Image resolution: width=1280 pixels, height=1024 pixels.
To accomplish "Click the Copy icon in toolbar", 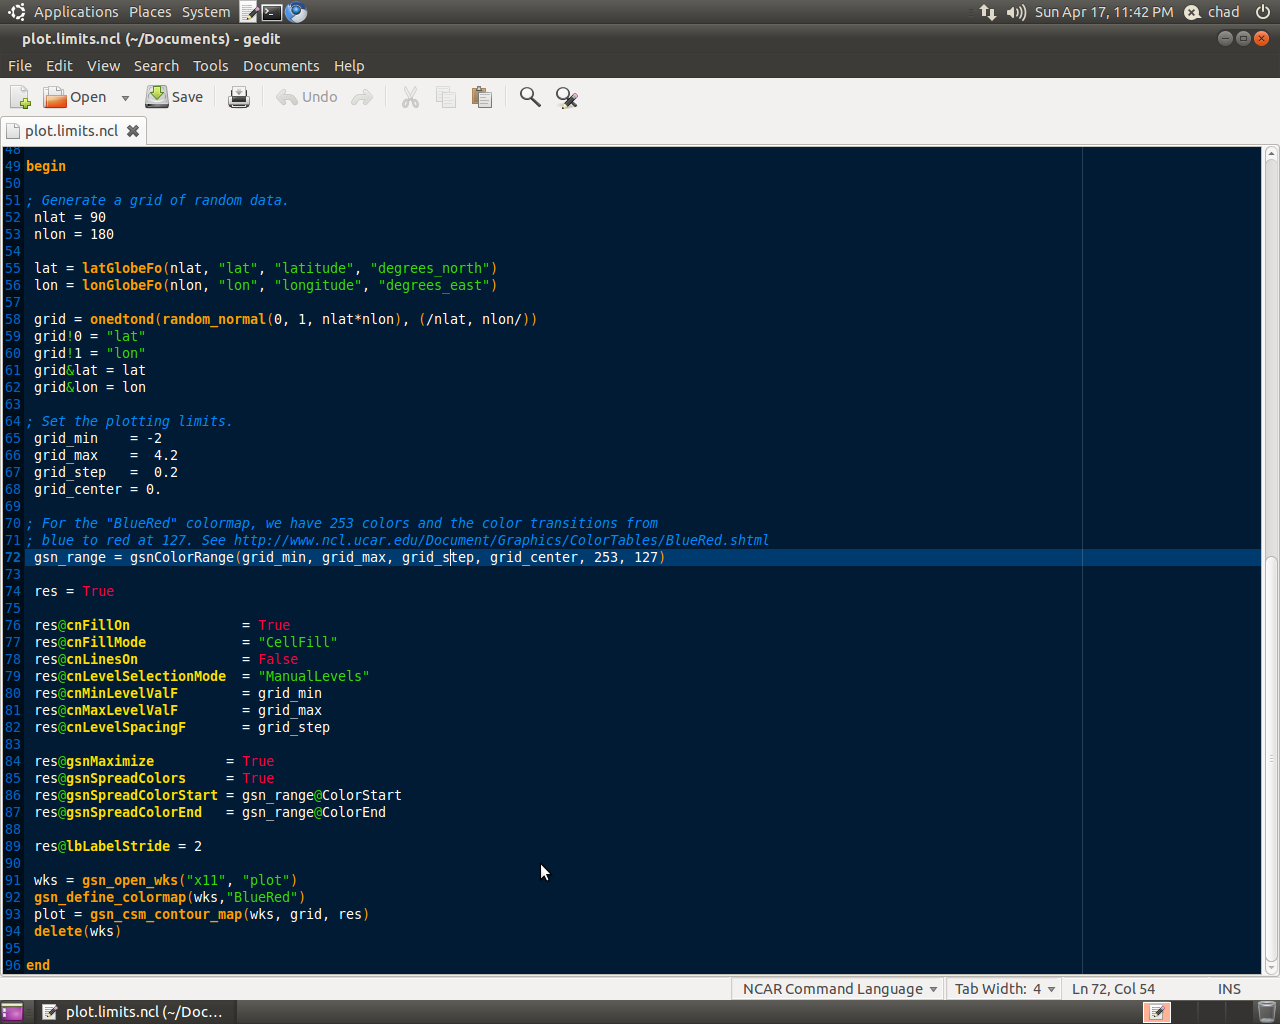I will point(446,97).
